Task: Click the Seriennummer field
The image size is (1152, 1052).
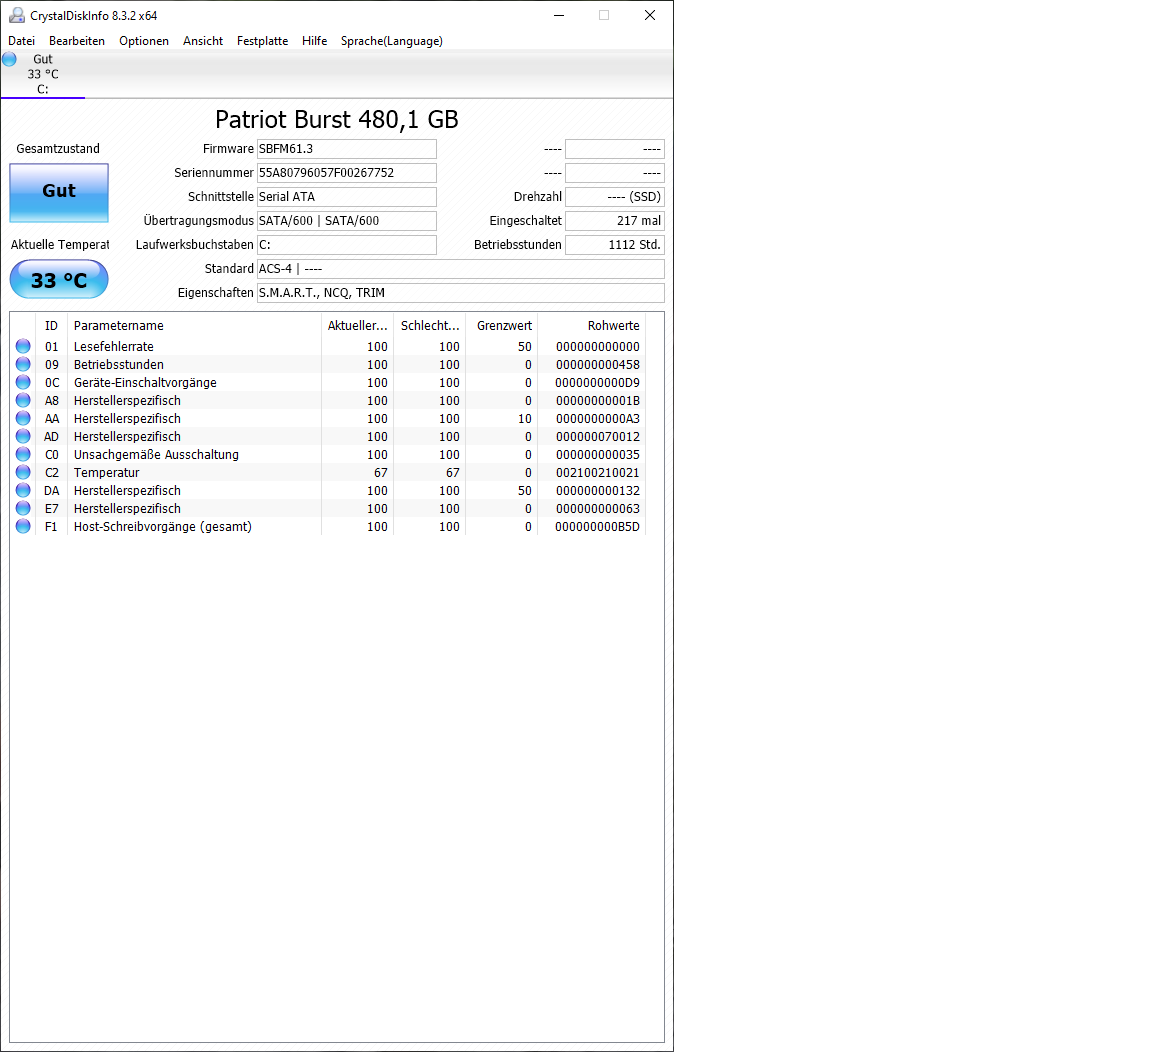Action: tap(347, 173)
